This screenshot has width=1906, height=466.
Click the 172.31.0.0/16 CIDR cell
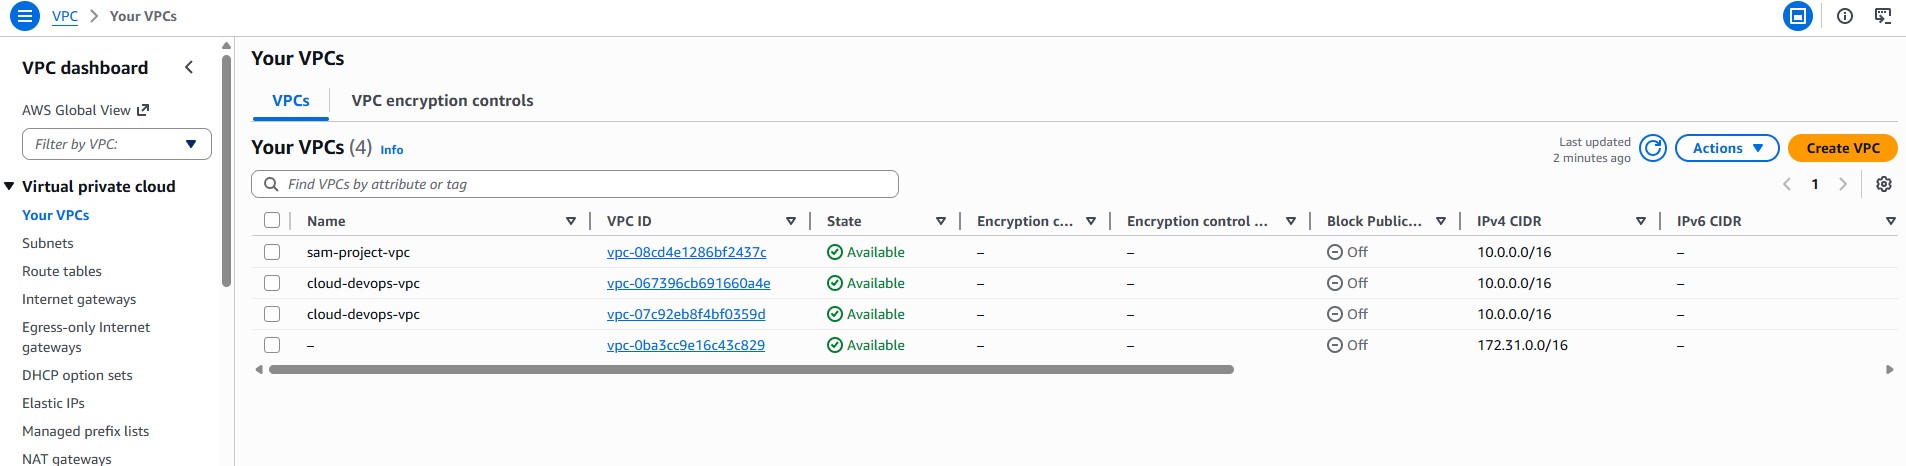click(1522, 345)
